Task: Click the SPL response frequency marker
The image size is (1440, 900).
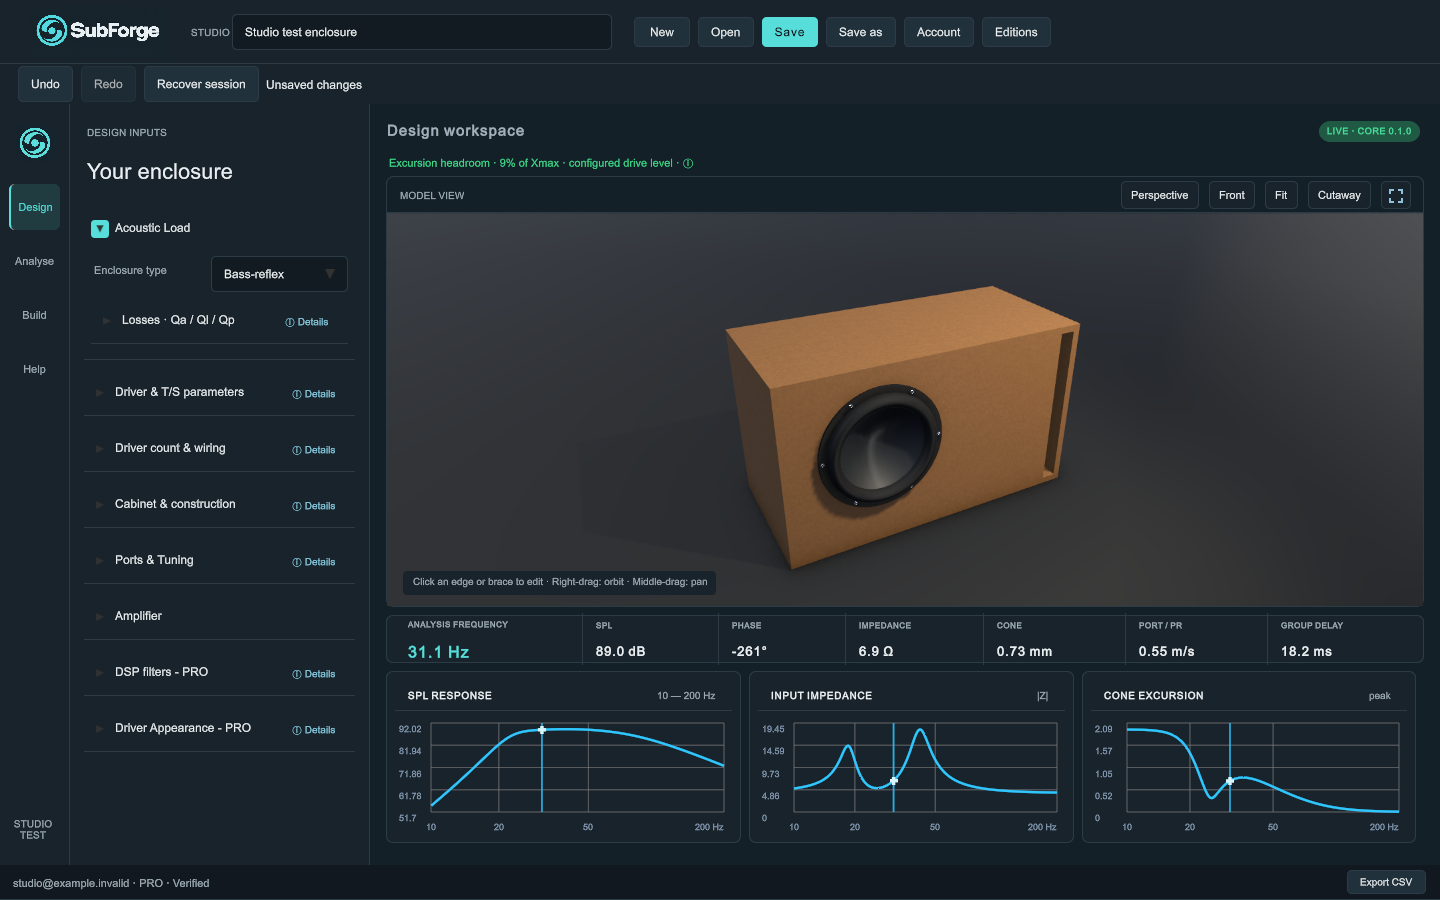Action: [542, 730]
